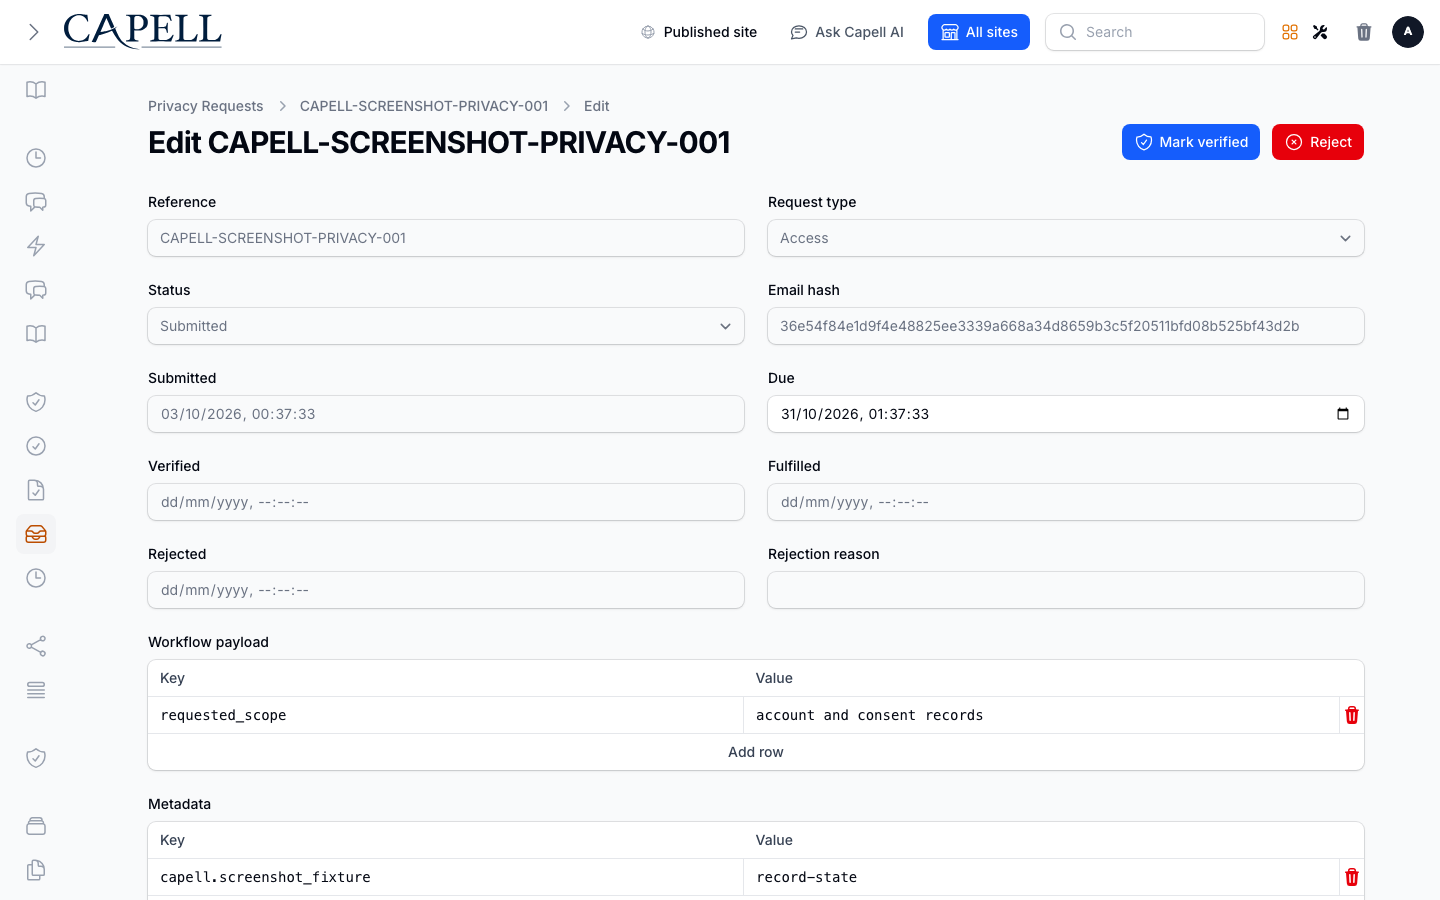This screenshot has width=1440, height=900.
Task: Open the user avatar menu "A"
Action: coord(1408,32)
